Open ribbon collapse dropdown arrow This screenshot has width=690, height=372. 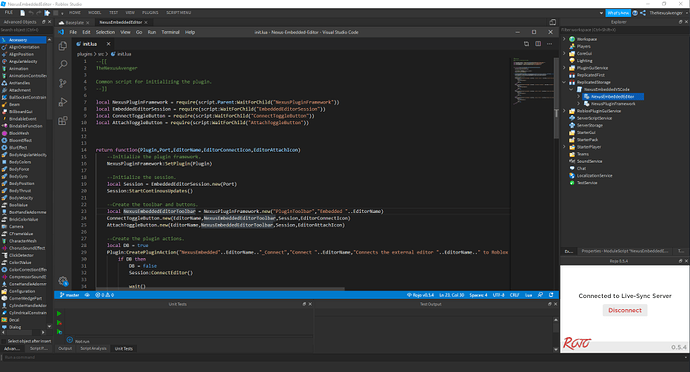[x=601, y=13]
